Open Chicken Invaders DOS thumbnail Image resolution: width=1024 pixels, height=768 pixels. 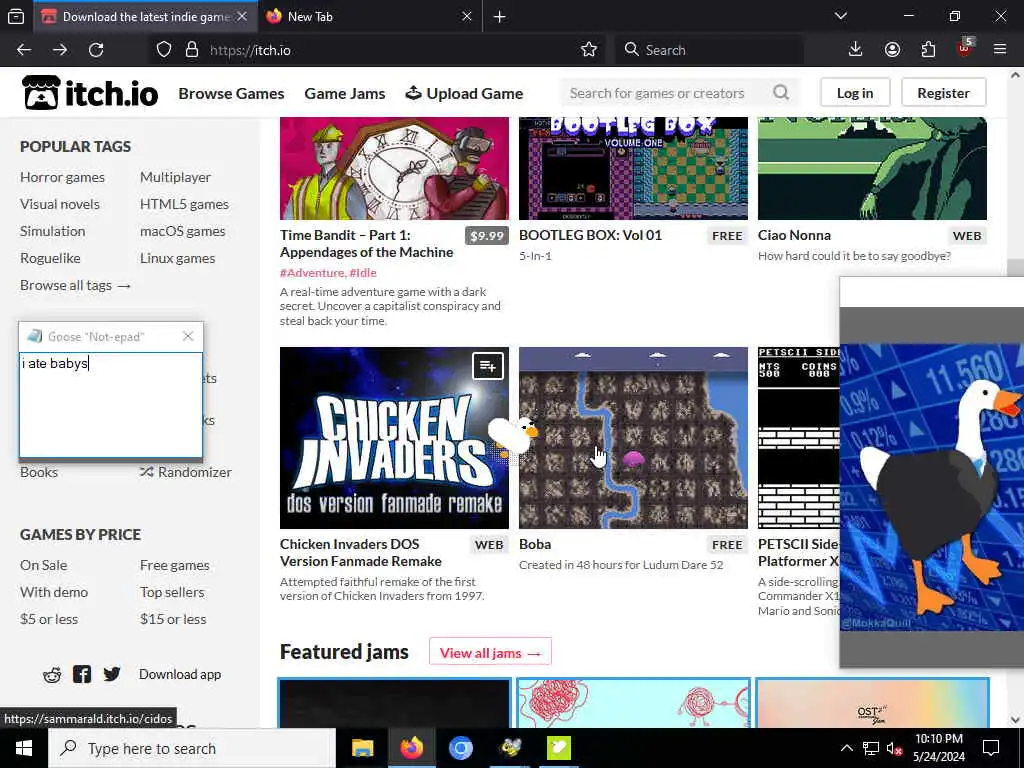[394, 438]
